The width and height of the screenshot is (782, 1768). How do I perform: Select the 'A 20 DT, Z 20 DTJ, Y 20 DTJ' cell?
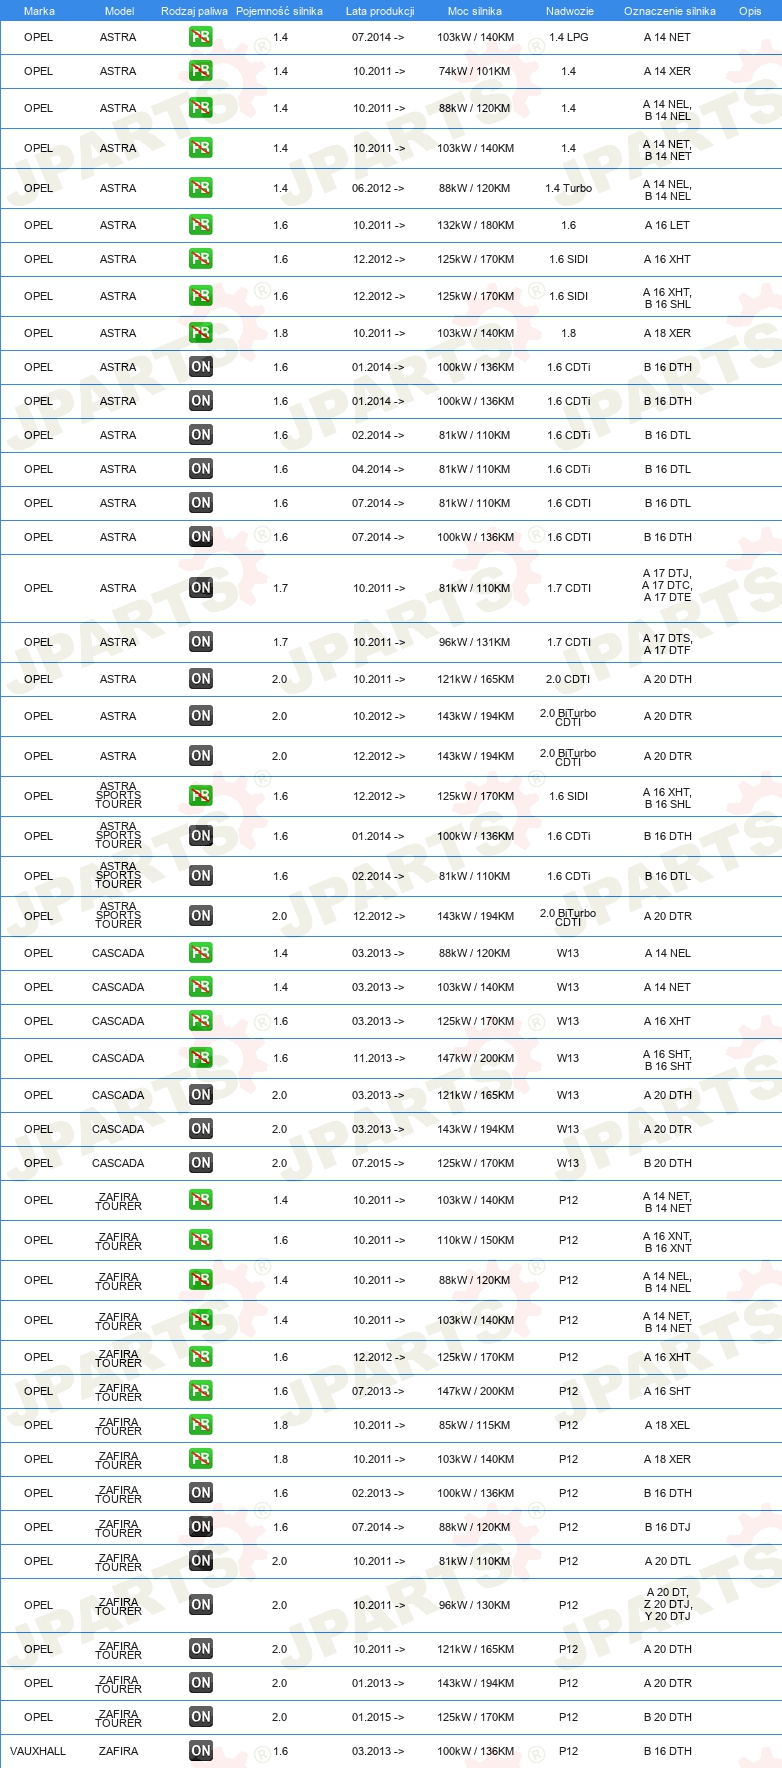tap(667, 1604)
